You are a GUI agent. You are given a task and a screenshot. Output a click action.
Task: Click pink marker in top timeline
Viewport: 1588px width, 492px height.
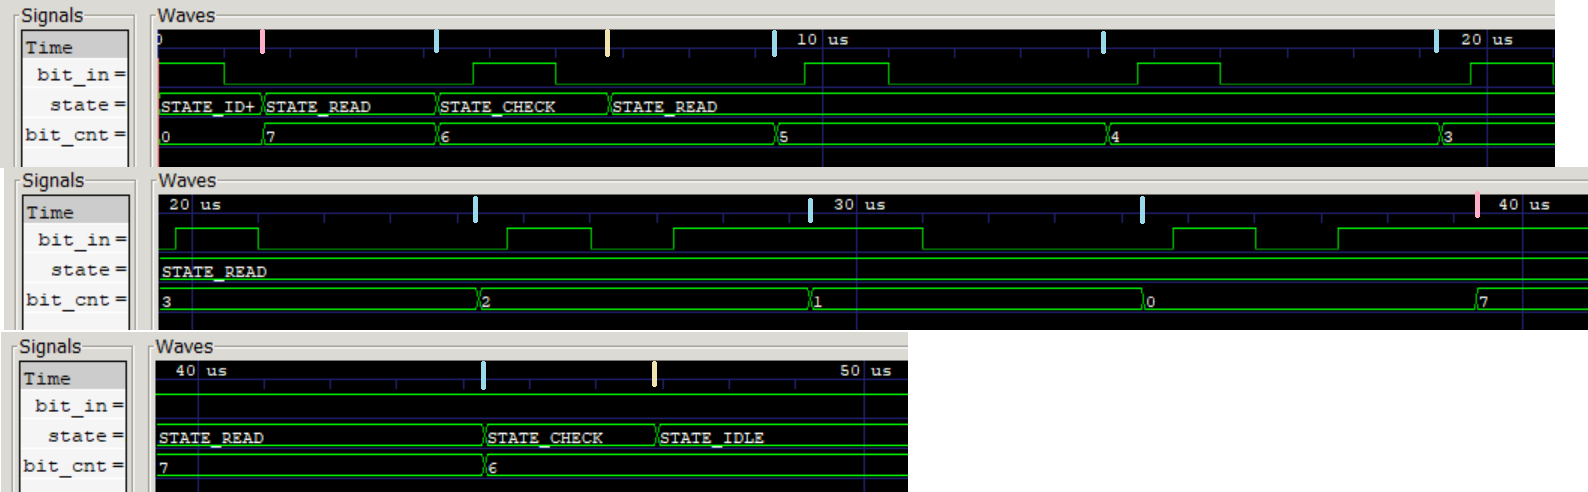tap(262, 41)
